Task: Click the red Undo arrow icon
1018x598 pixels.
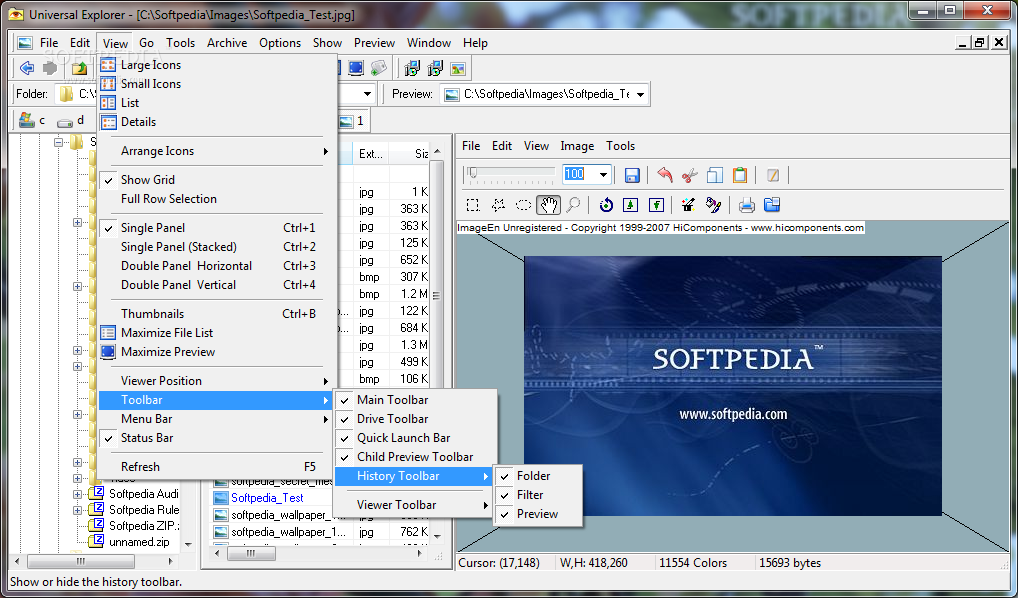Action: click(664, 175)
